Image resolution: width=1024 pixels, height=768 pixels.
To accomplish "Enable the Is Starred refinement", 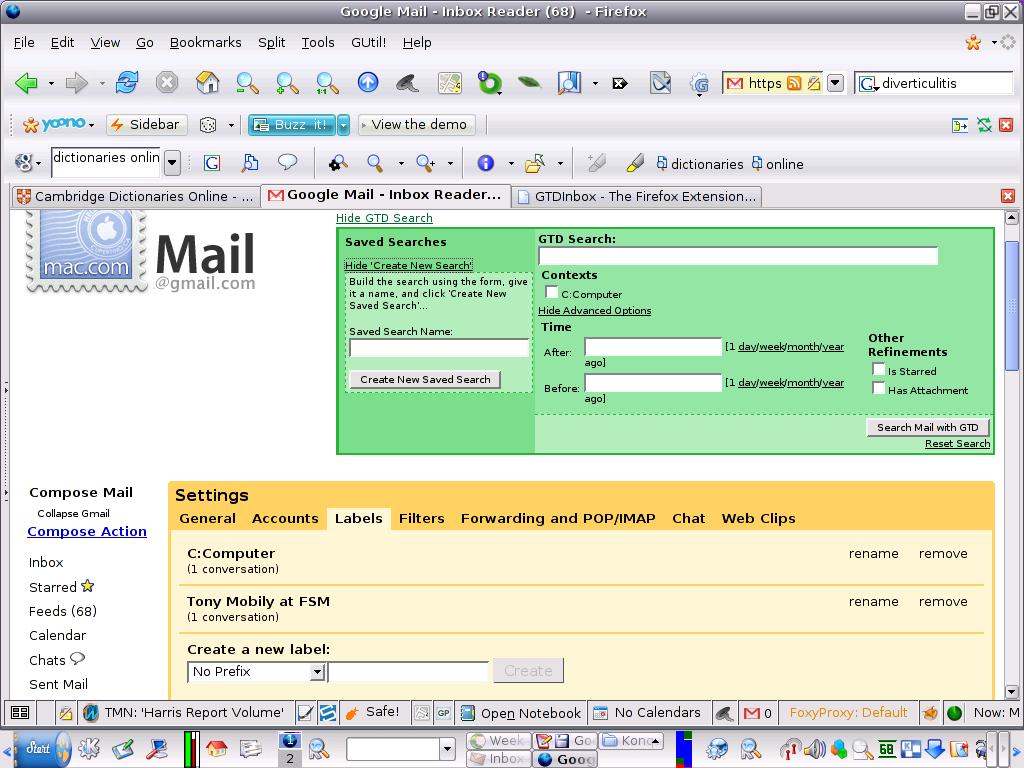I will click(878, 370).
